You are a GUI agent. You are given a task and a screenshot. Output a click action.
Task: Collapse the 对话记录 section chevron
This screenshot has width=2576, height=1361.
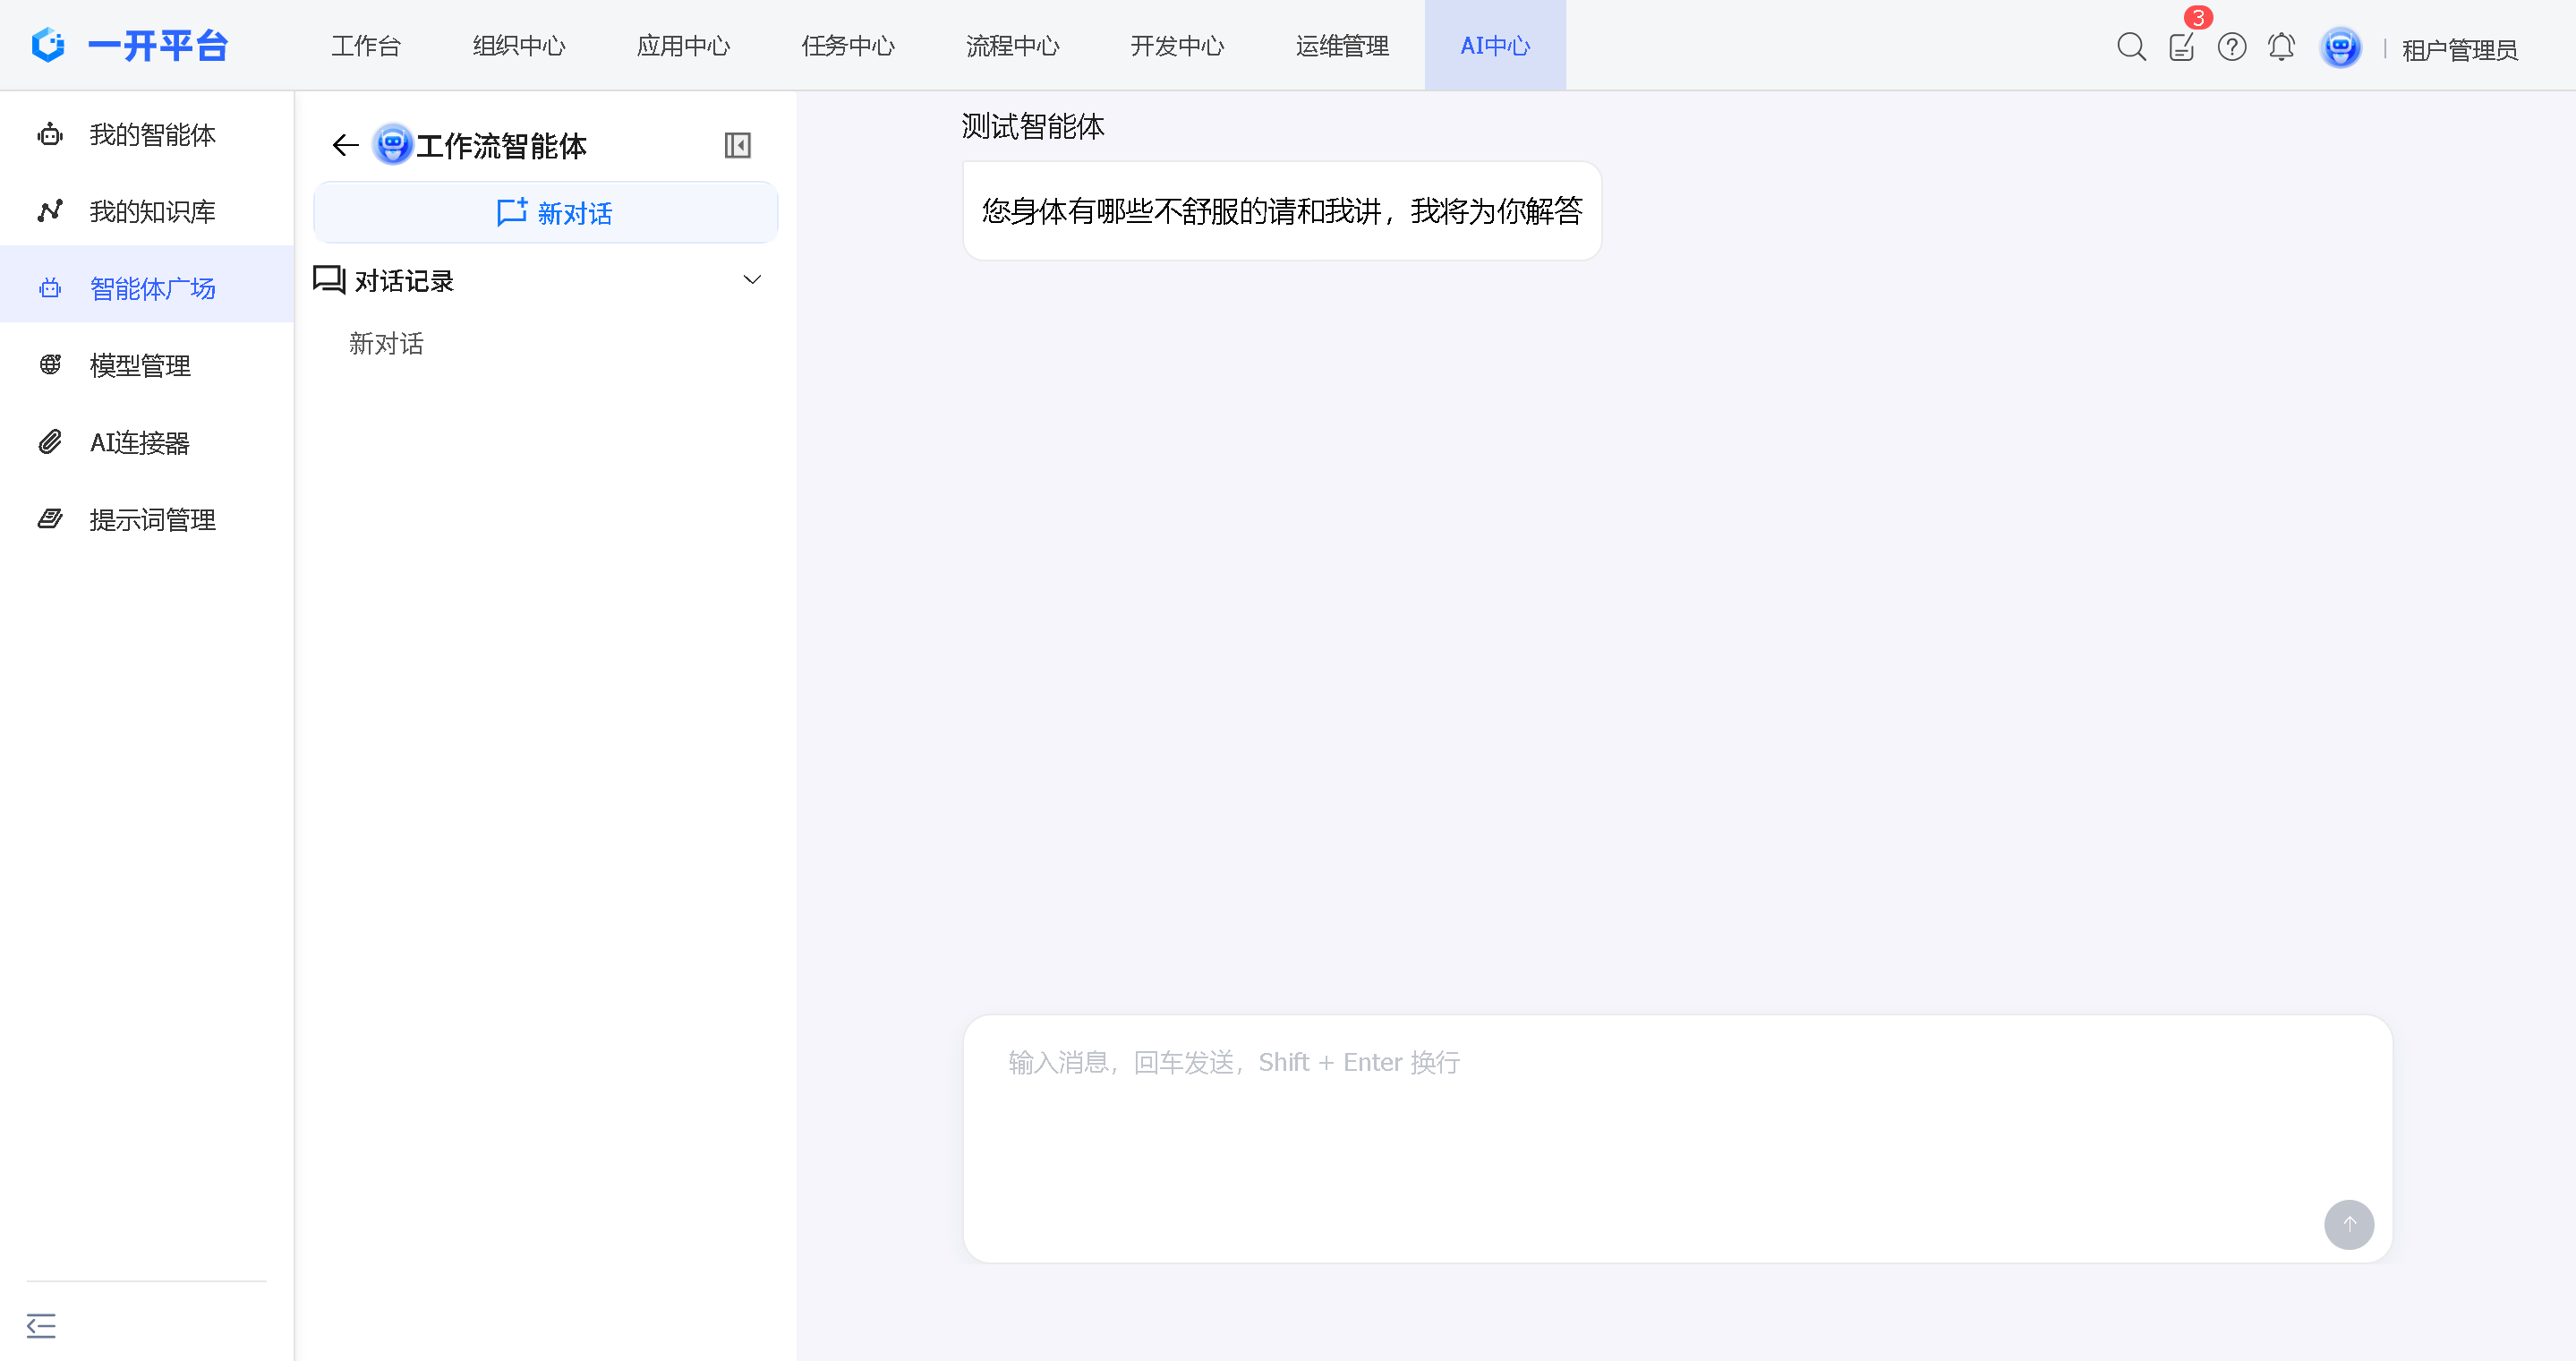click(x=752, y=279)
